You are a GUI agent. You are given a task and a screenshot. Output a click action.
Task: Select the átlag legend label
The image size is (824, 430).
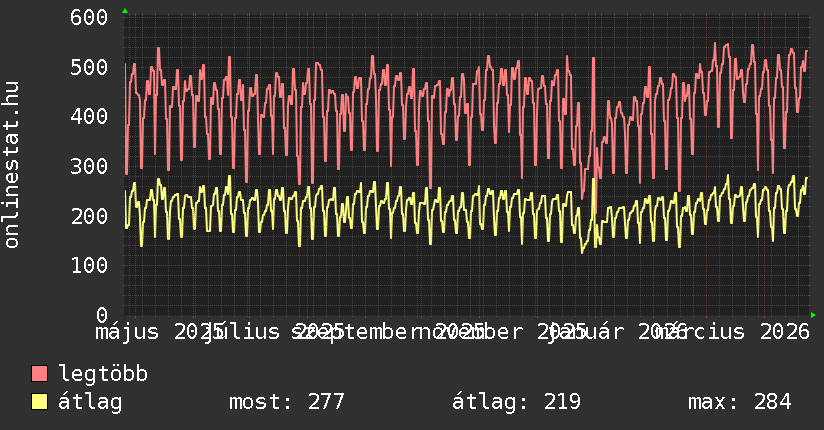pyautogui.click(x=90, y=402)
